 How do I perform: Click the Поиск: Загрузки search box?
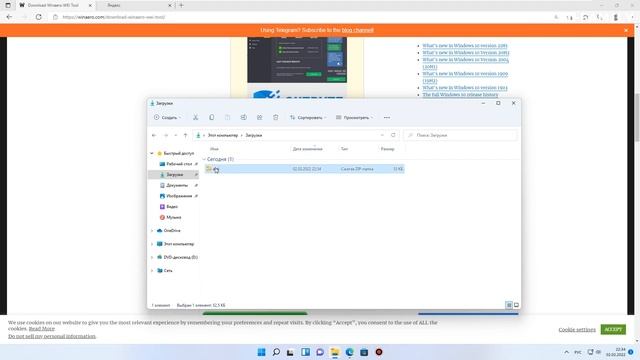[460, 135]
